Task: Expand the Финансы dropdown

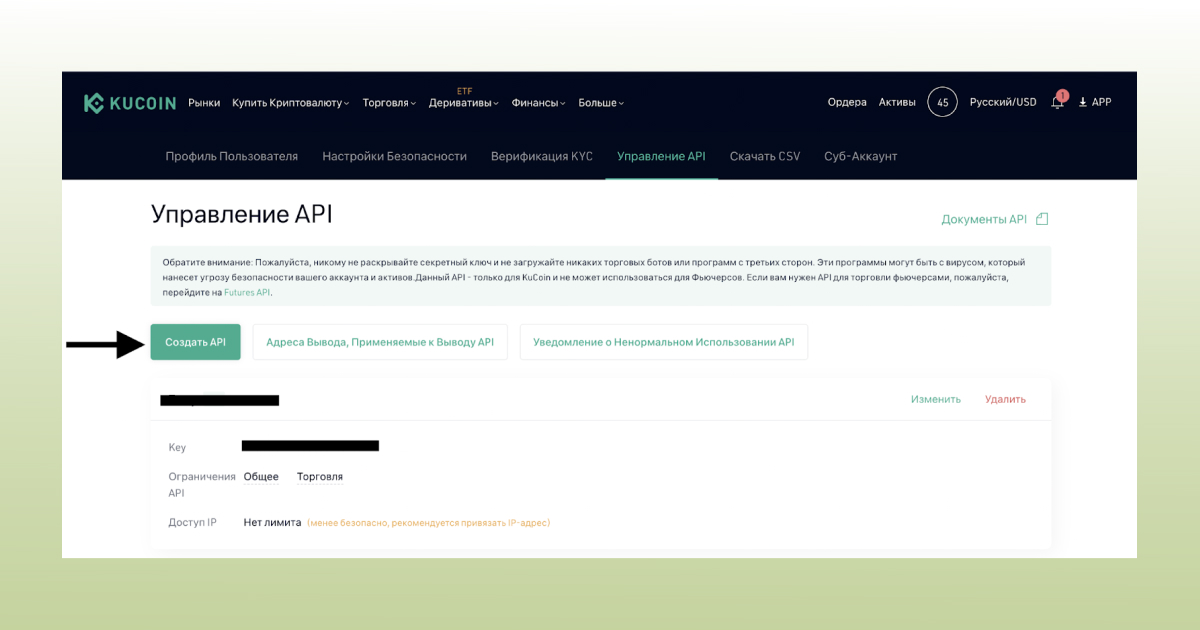Action: pyautogui.click(x=536, y=102)
